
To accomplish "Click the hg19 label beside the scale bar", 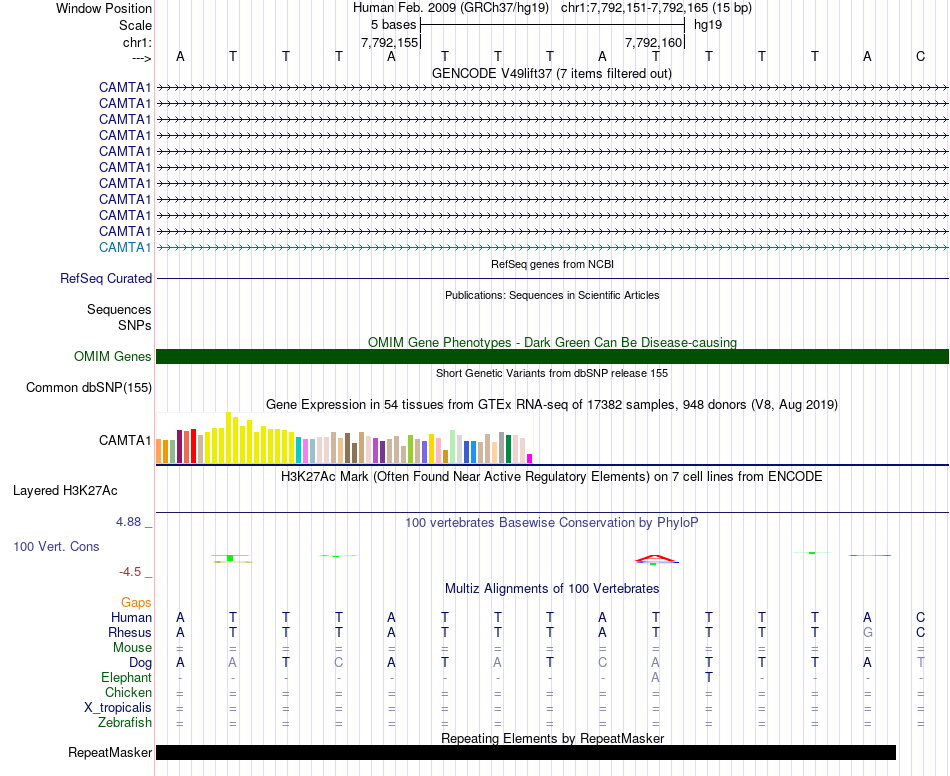I will coord(708,25).
